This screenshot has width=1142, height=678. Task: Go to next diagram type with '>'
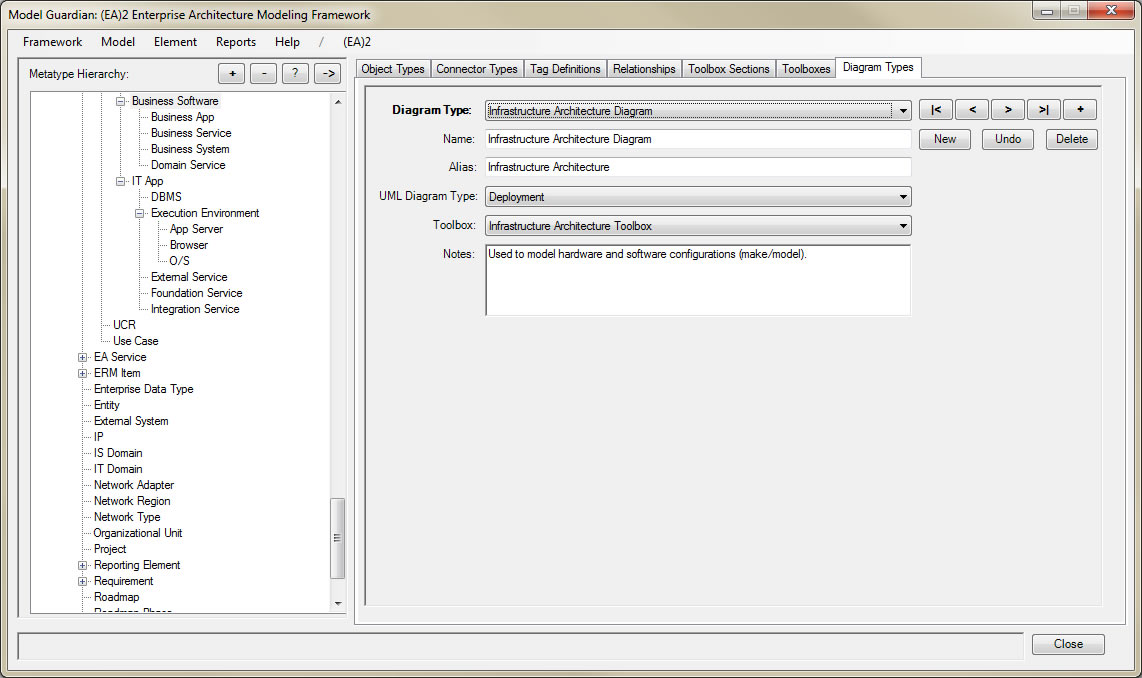(x=1008, y=110)
